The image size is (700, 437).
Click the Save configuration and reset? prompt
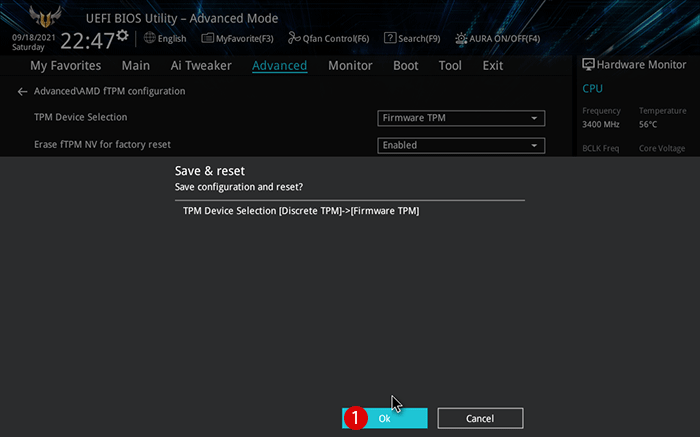[238, 187]
